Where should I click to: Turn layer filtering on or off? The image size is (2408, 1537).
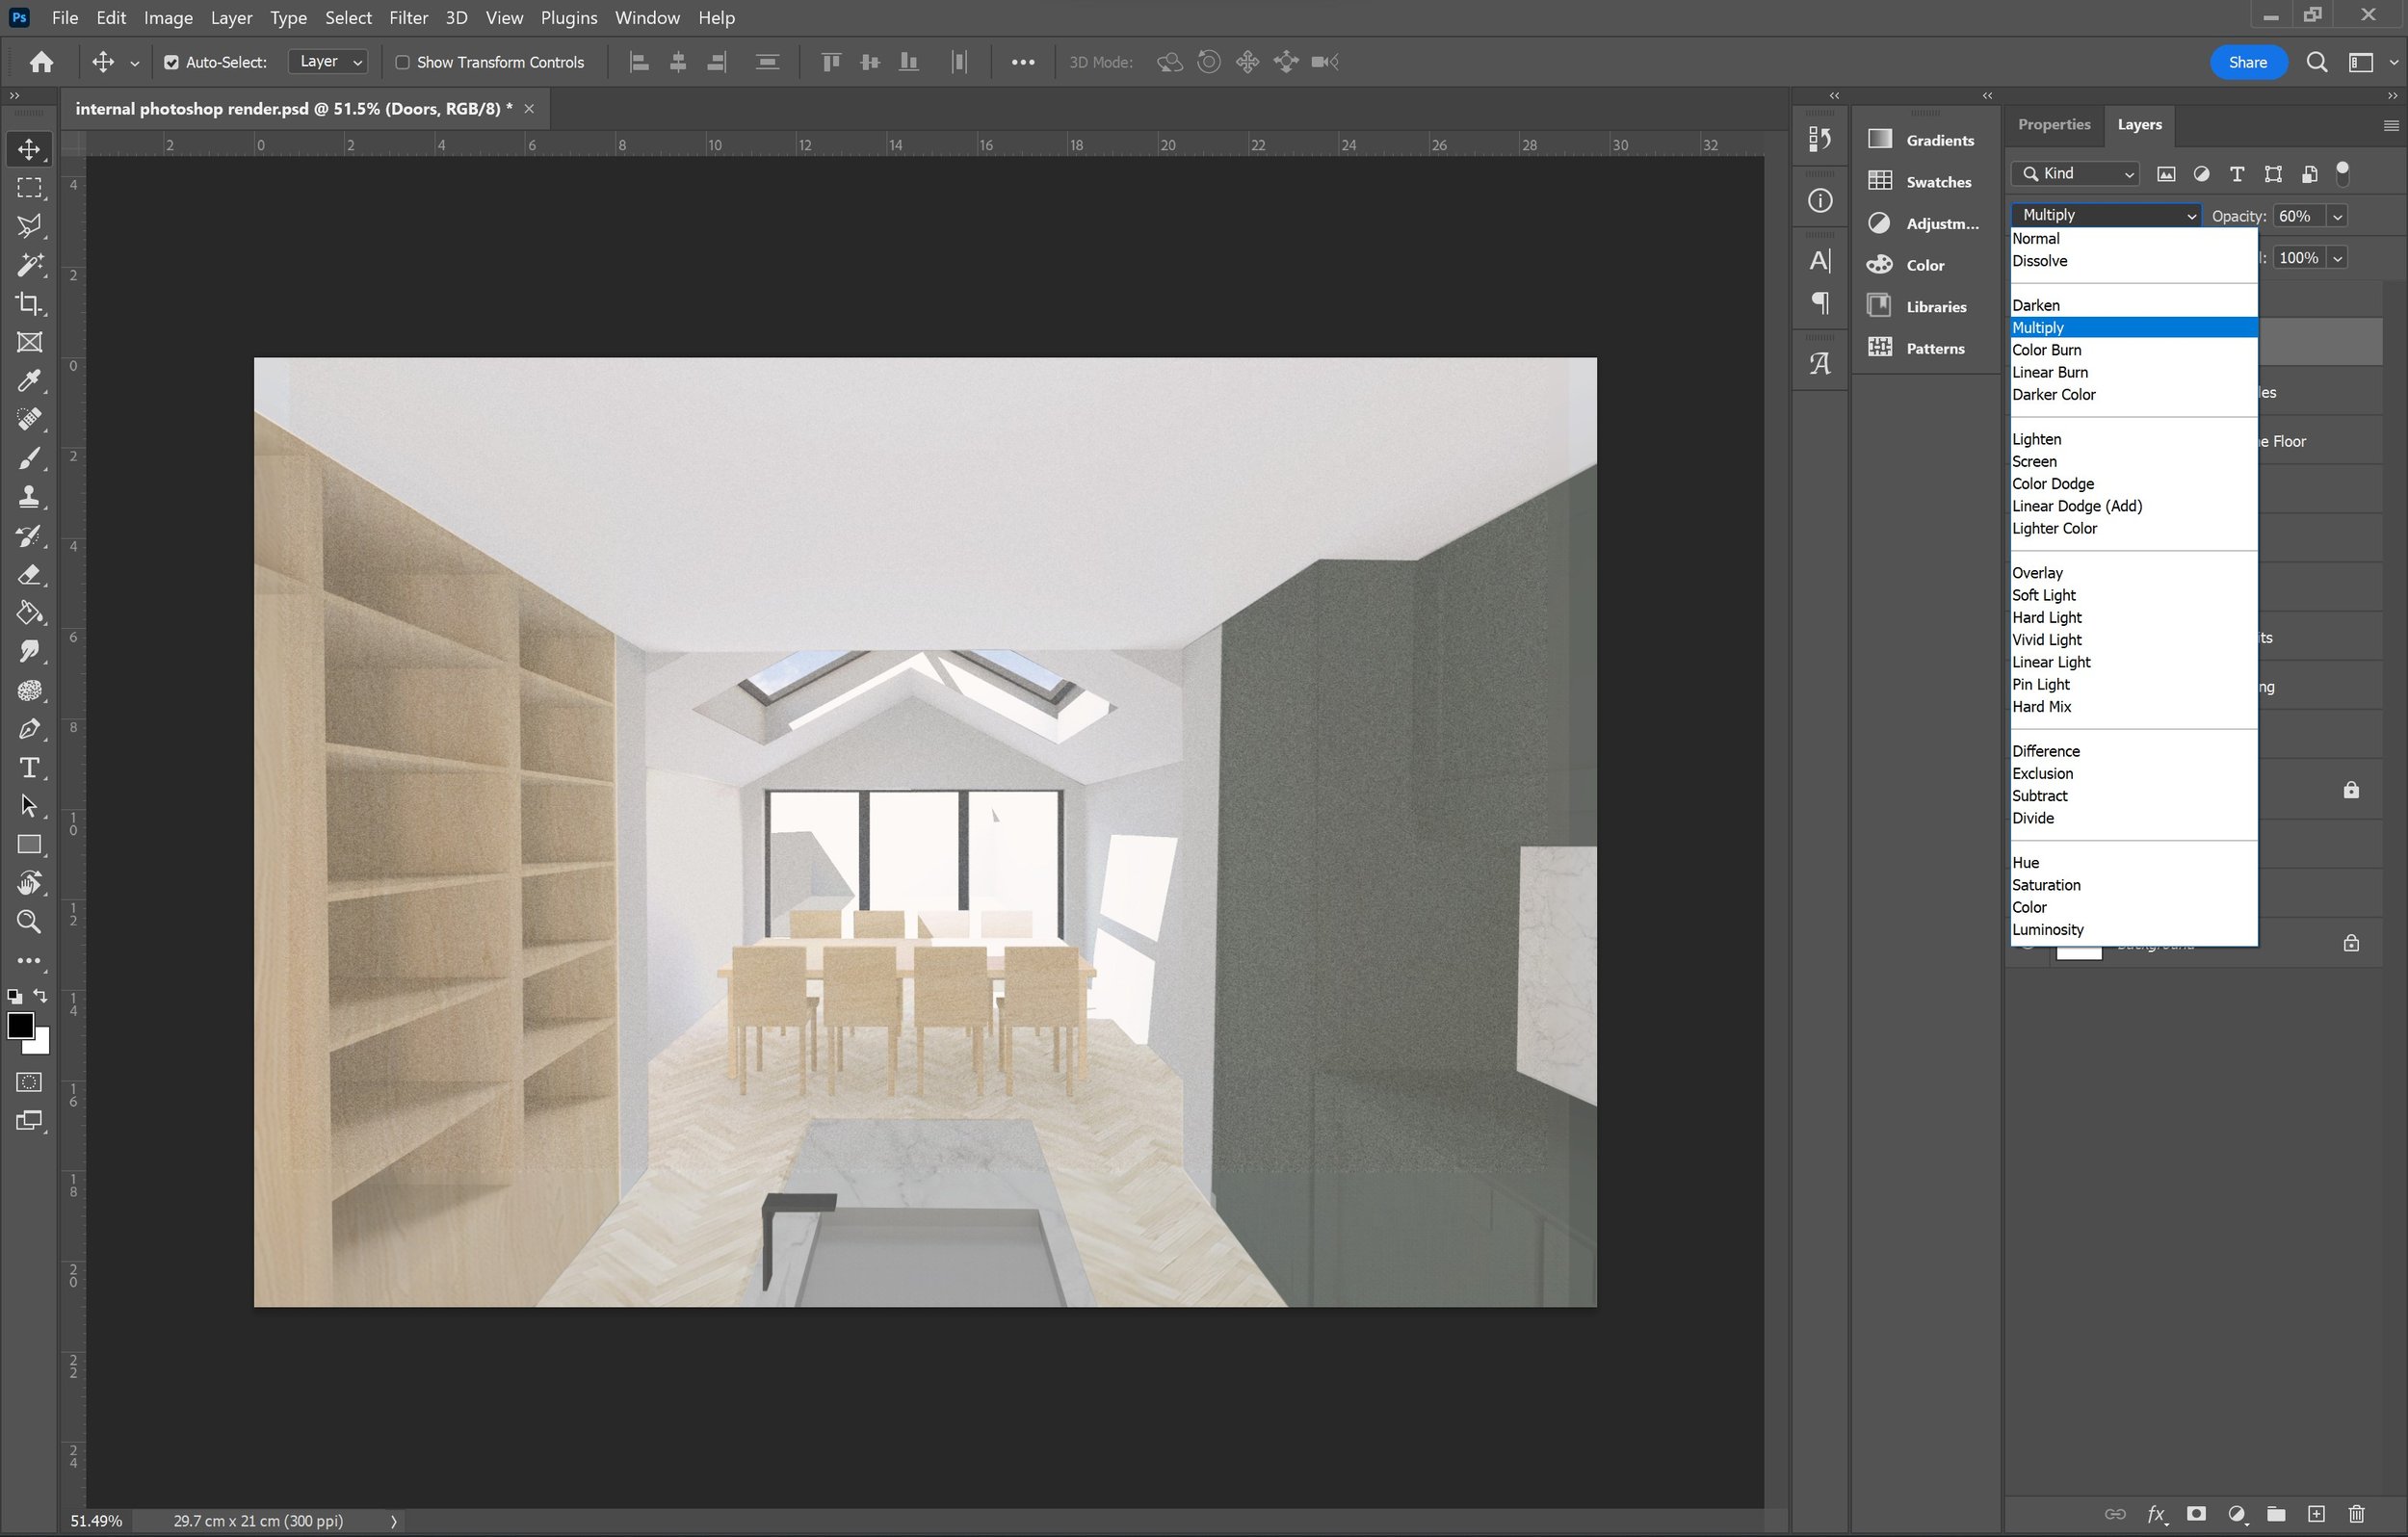[x=2342, y=173]
